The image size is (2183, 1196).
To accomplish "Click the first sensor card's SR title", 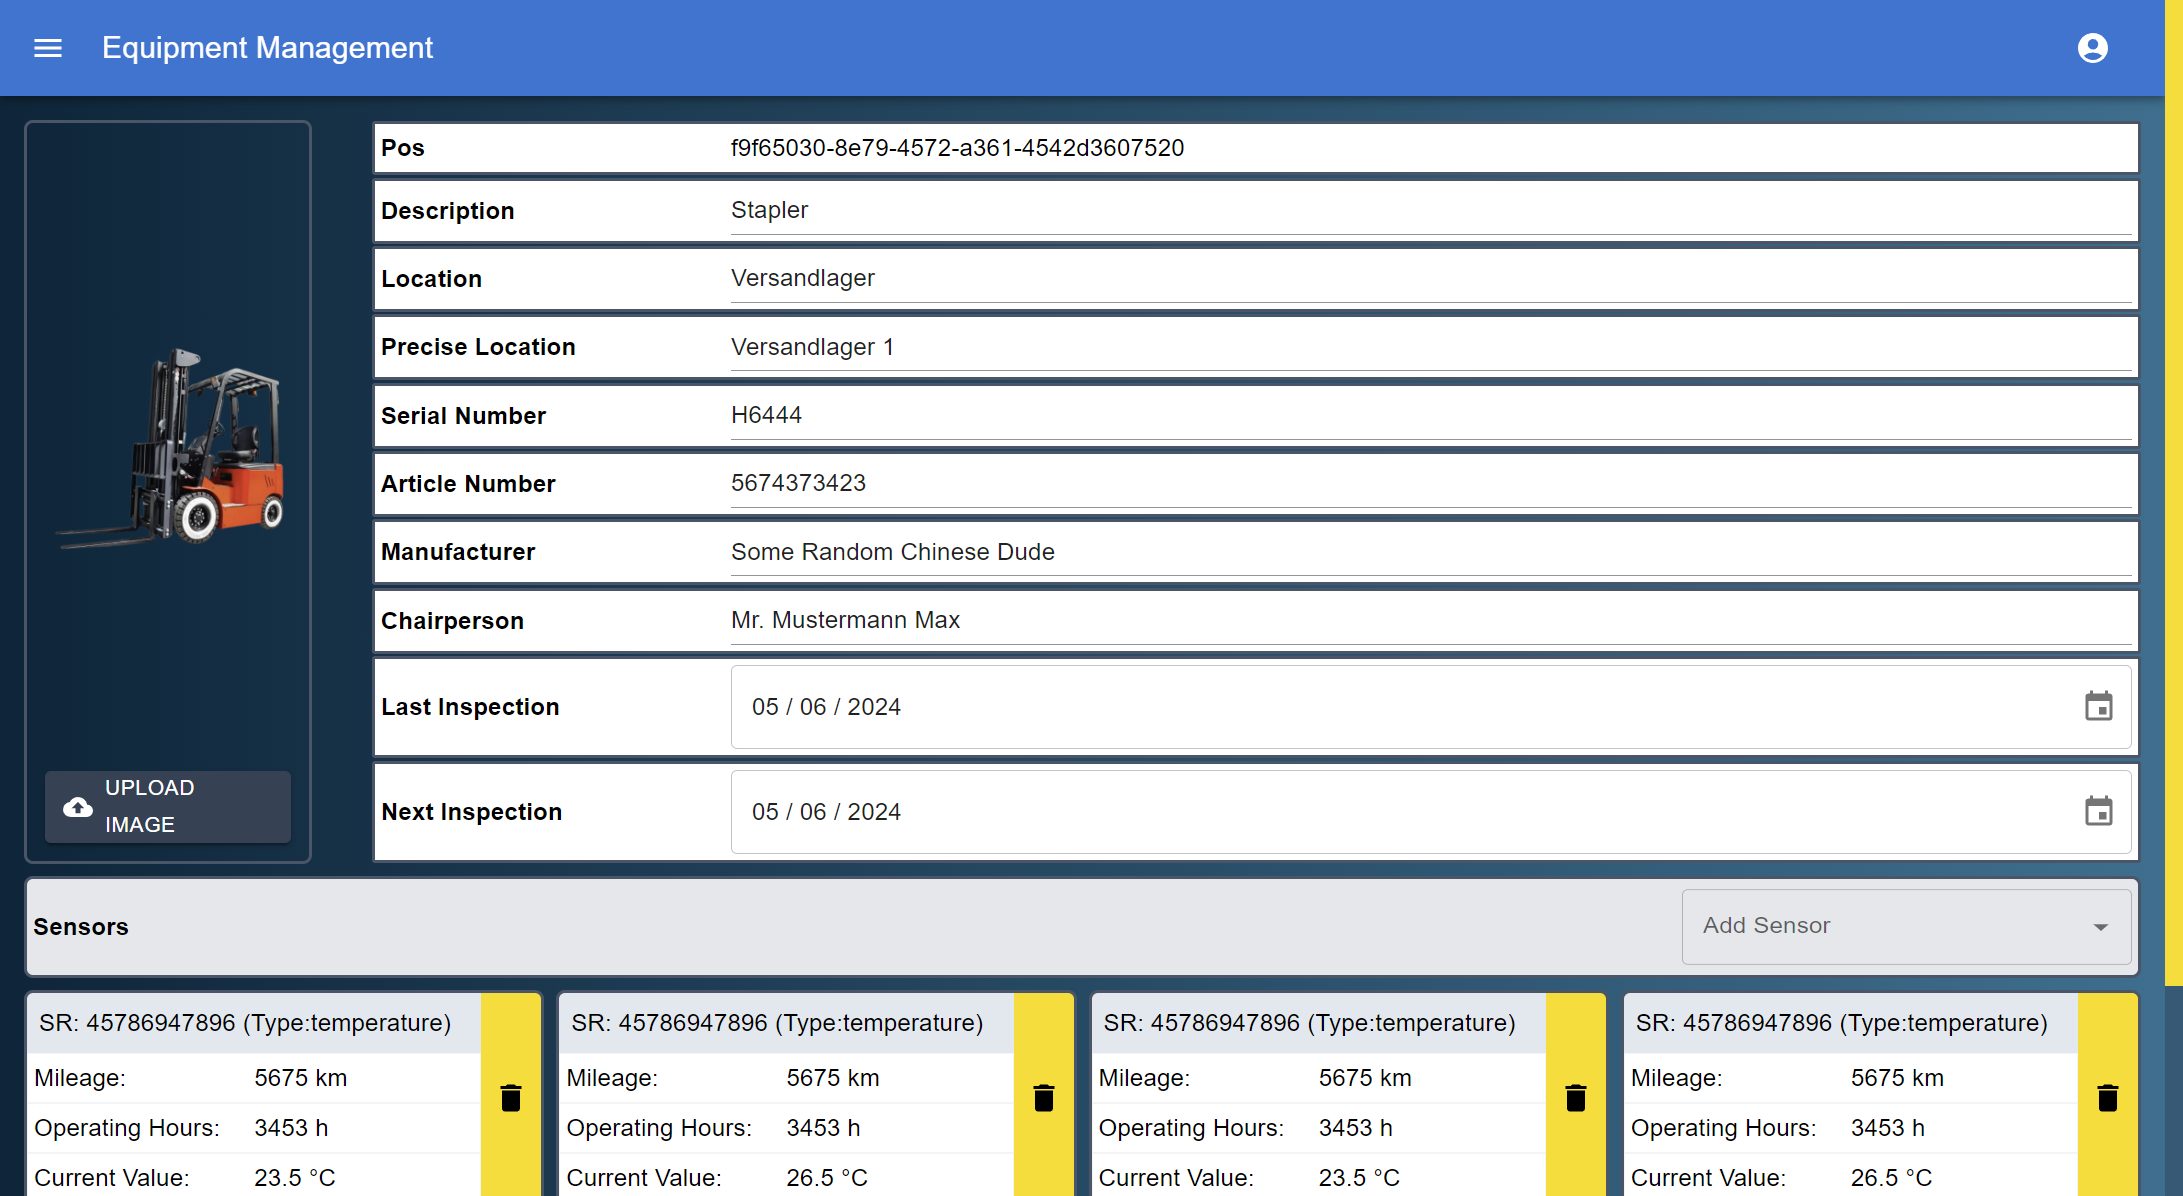I will pyautogui.click(x=245, y=1023).
